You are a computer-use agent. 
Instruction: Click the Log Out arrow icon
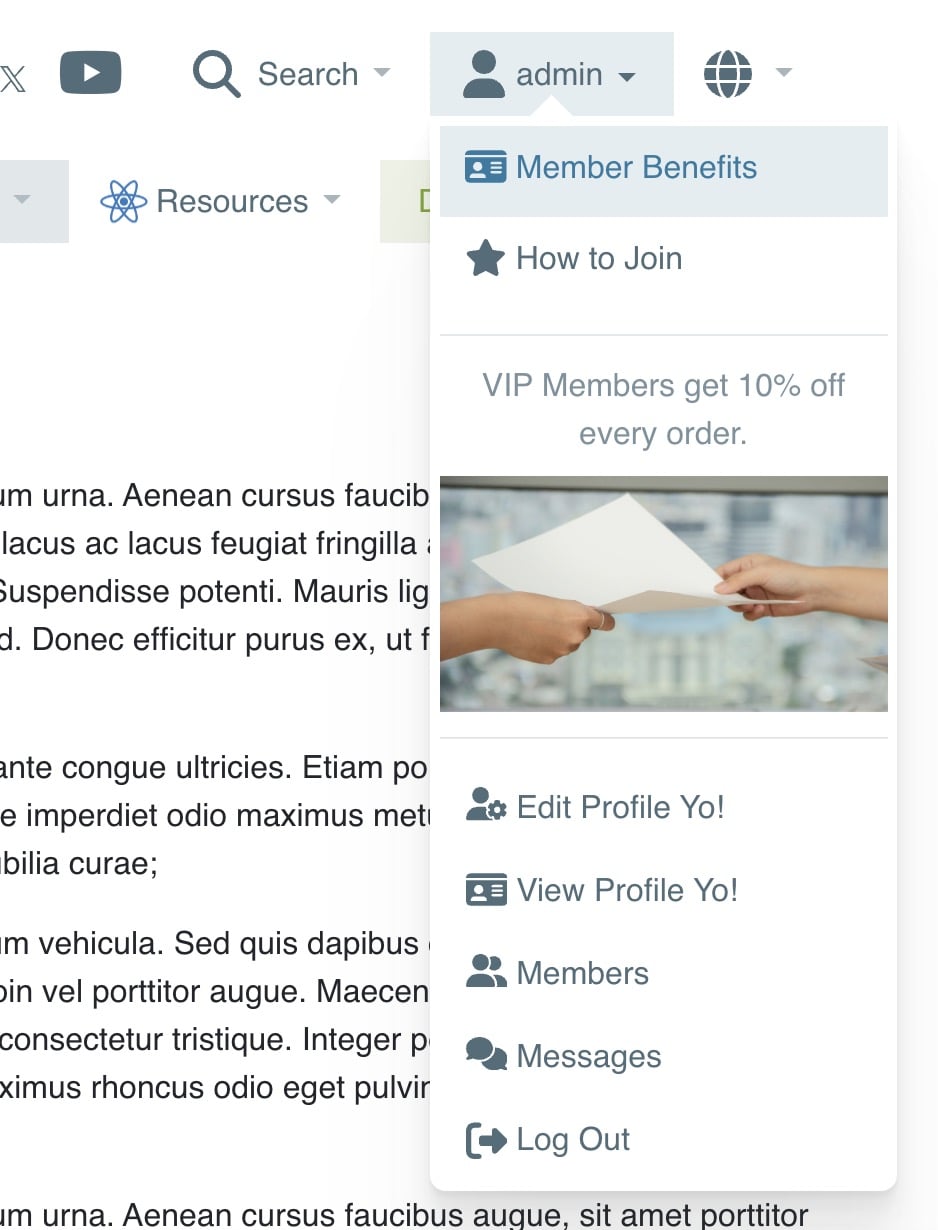click(486, 1140)
